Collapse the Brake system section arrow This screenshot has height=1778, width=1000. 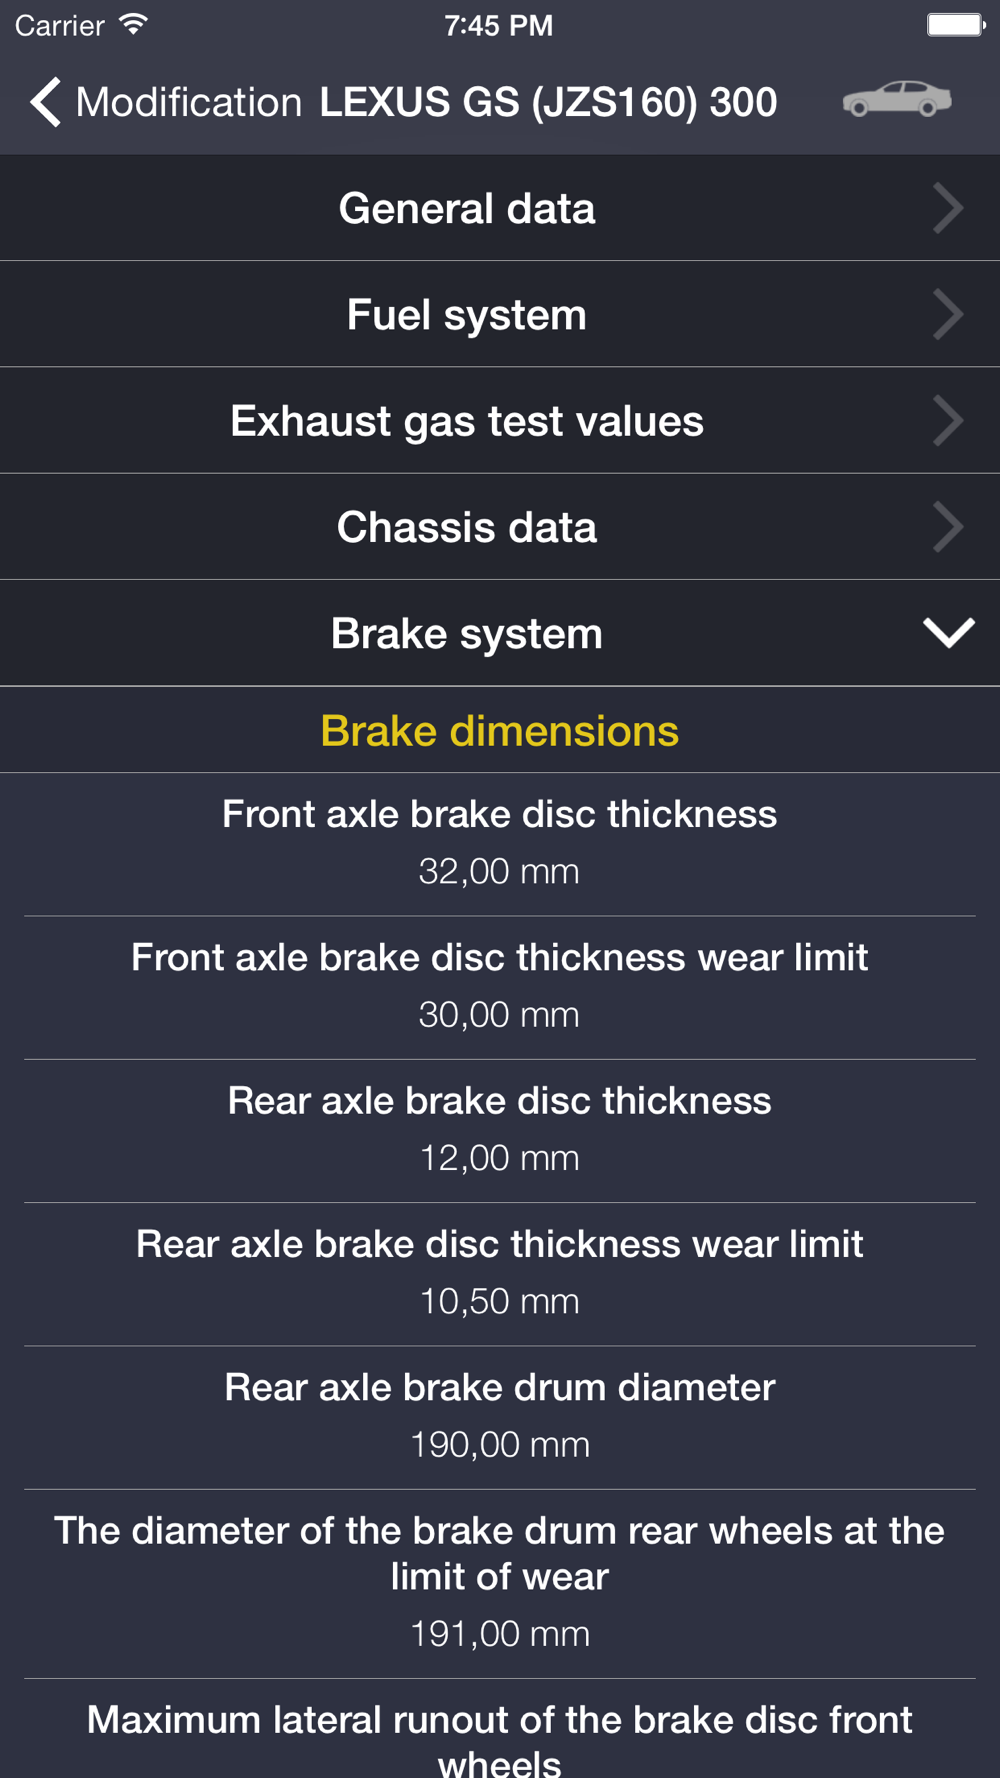tap(948, 633)
